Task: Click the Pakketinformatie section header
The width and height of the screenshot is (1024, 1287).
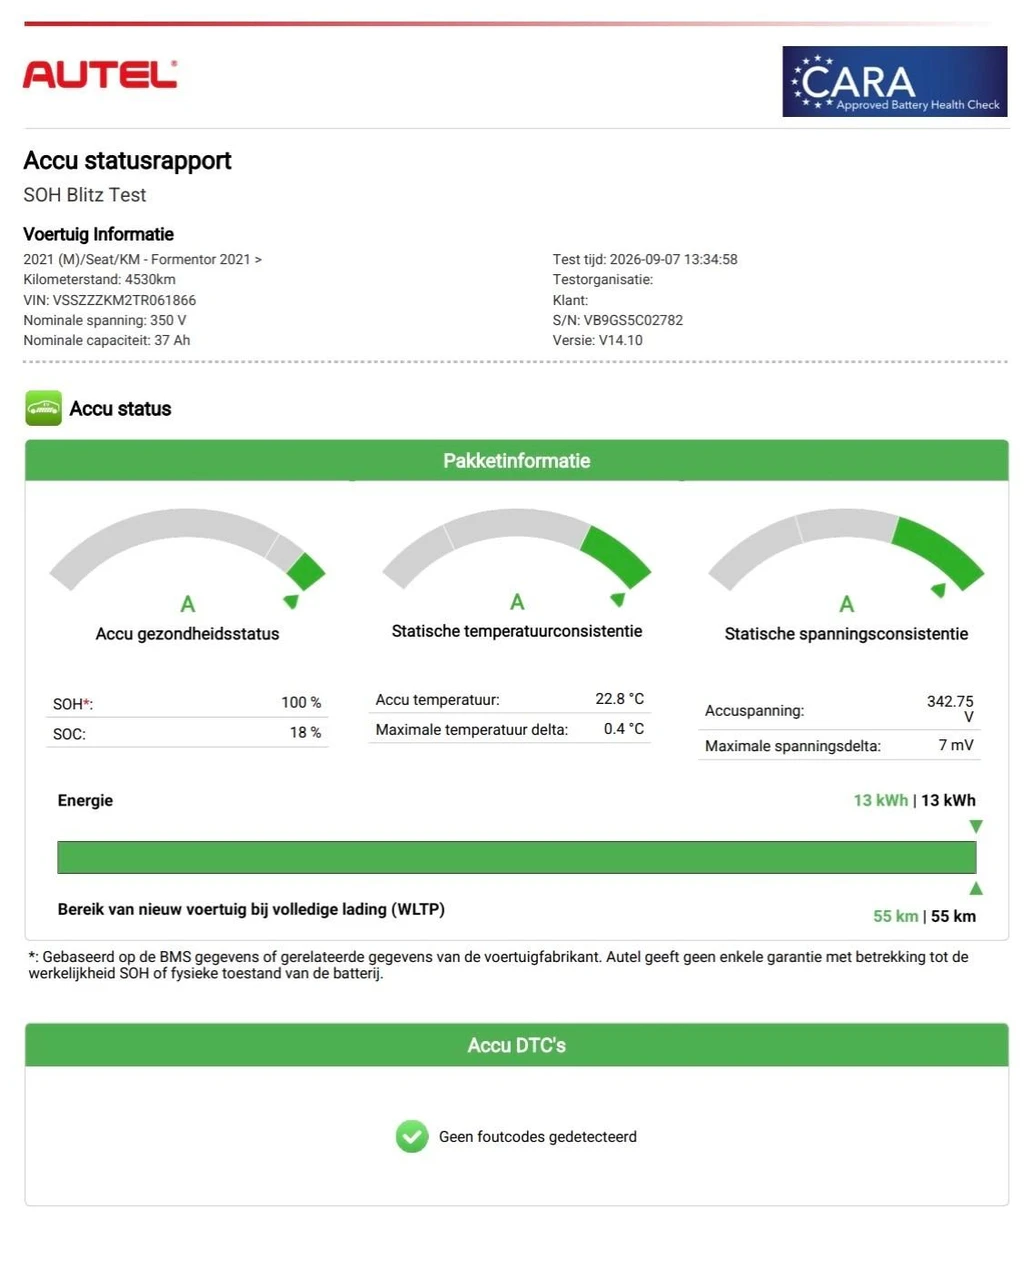Action: pos(517,460)
